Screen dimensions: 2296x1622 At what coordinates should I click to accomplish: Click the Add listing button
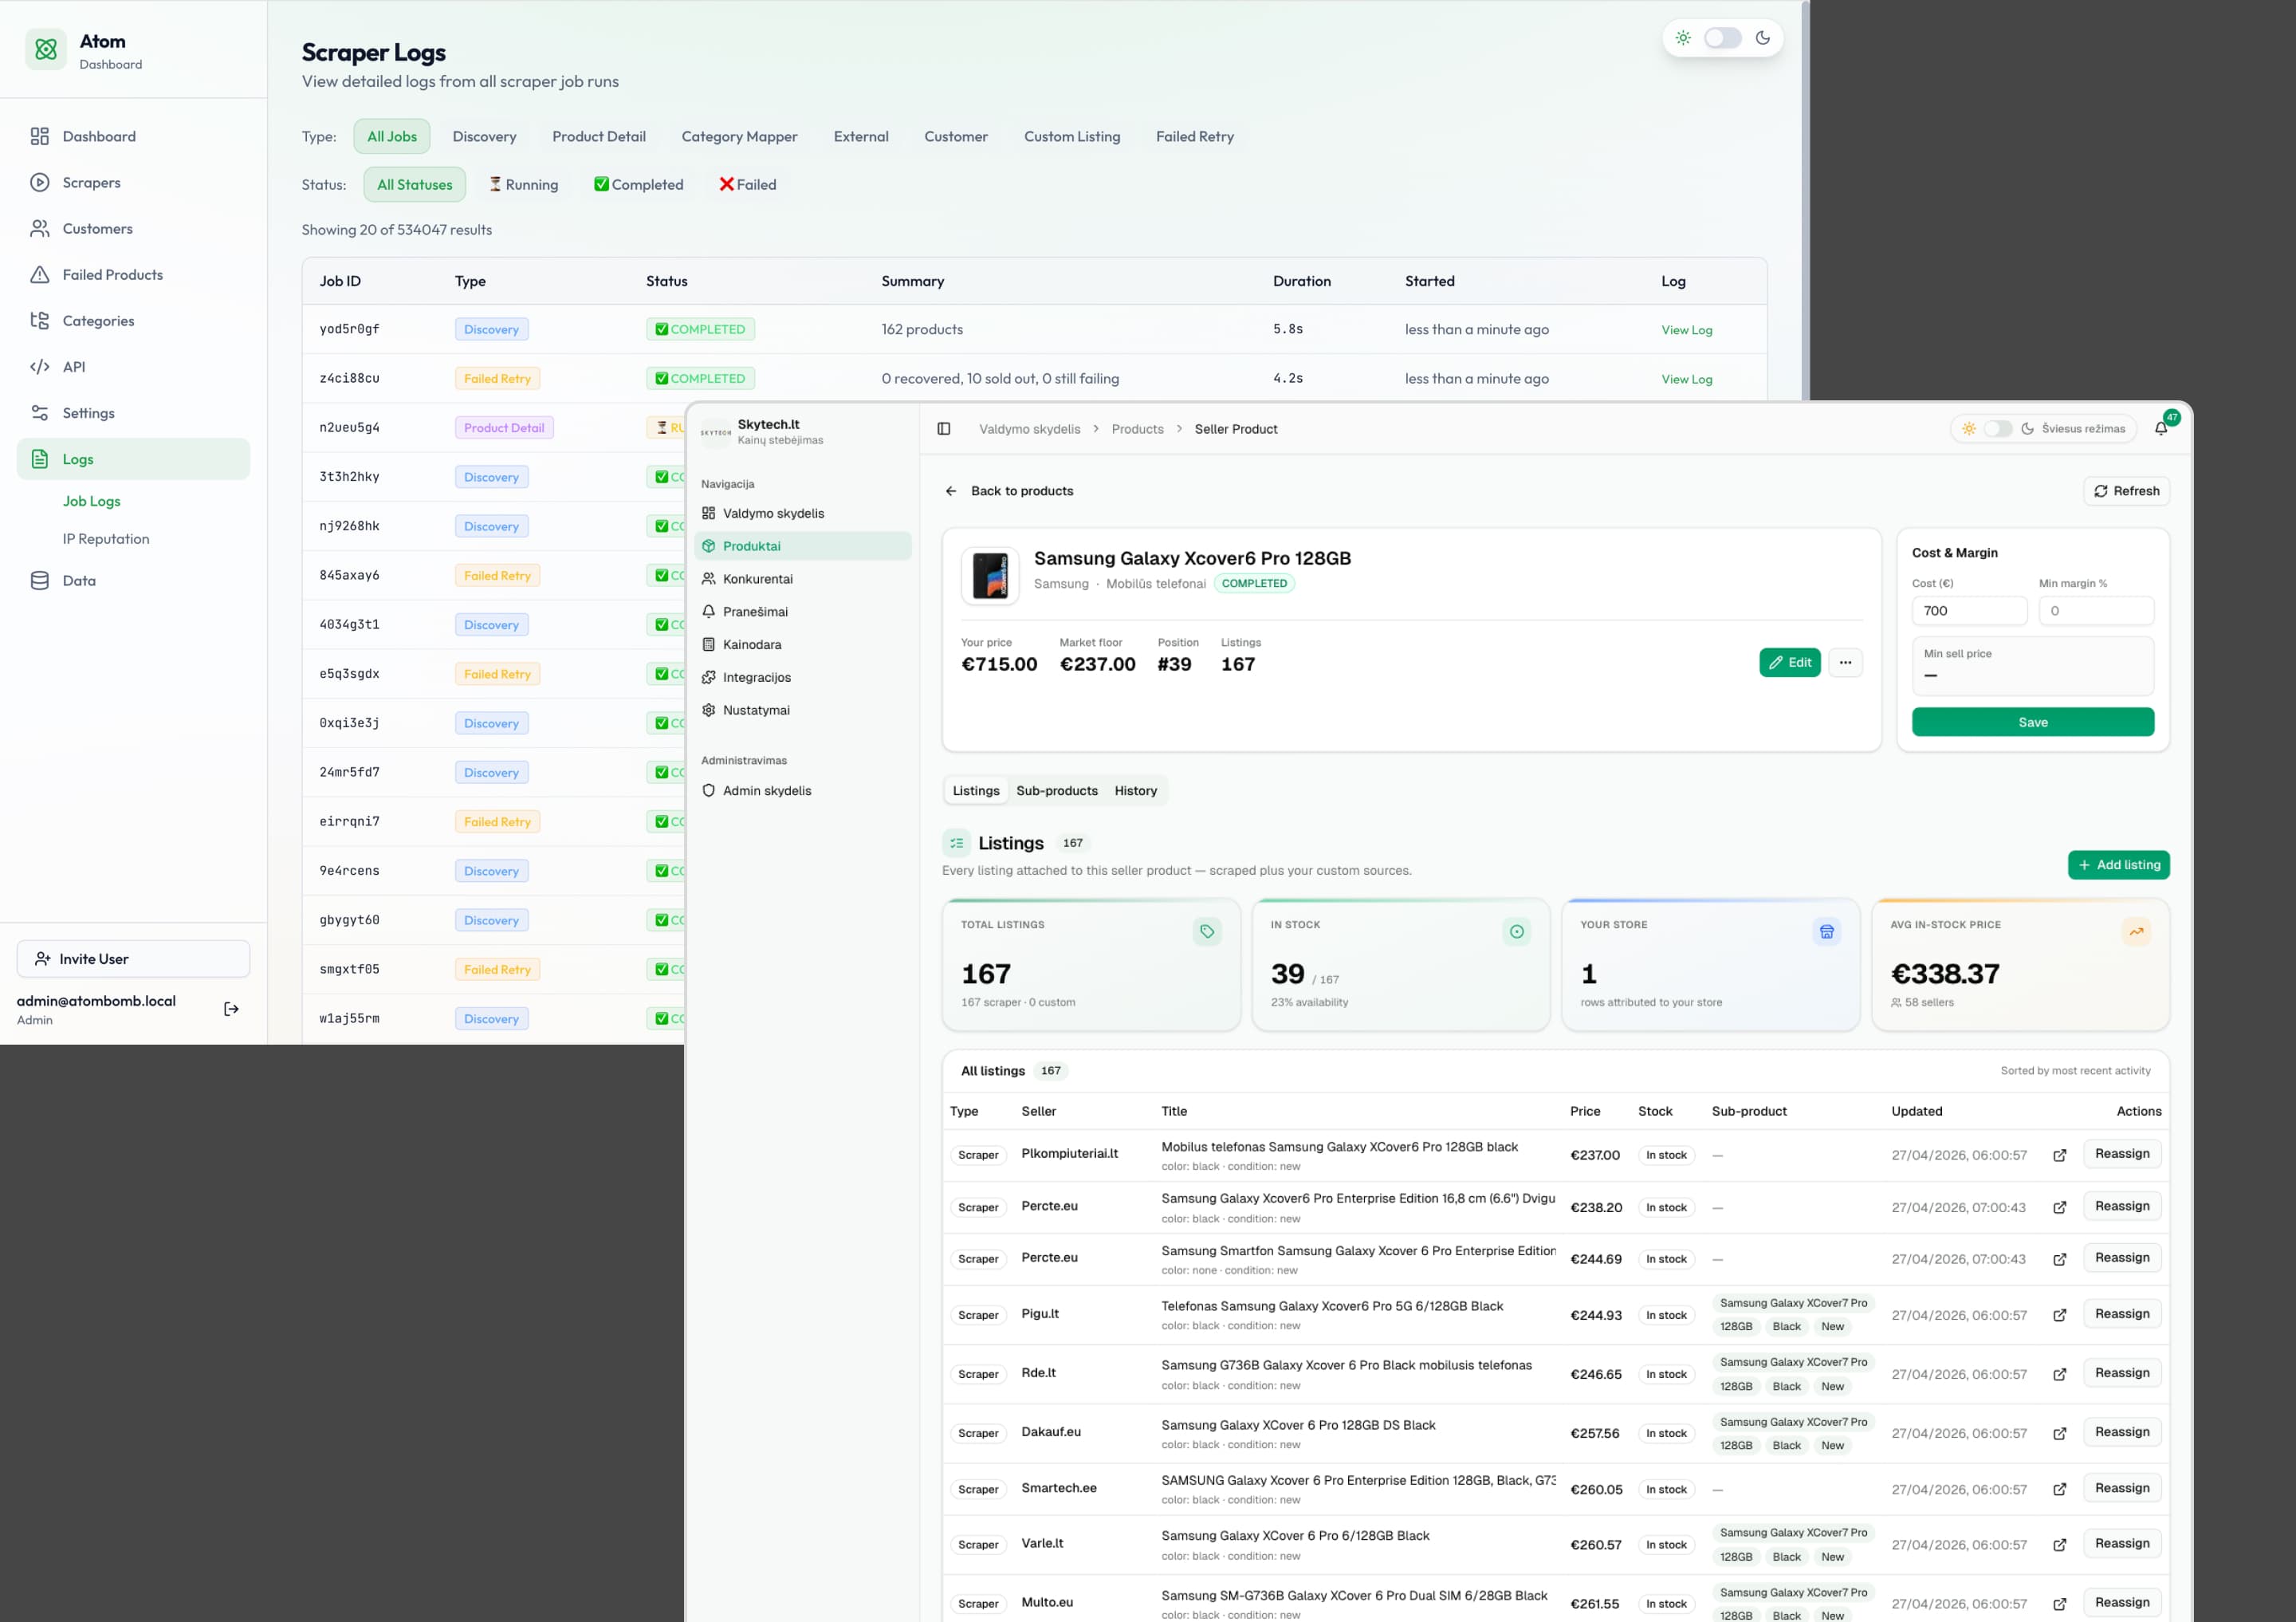point(2119,865)
